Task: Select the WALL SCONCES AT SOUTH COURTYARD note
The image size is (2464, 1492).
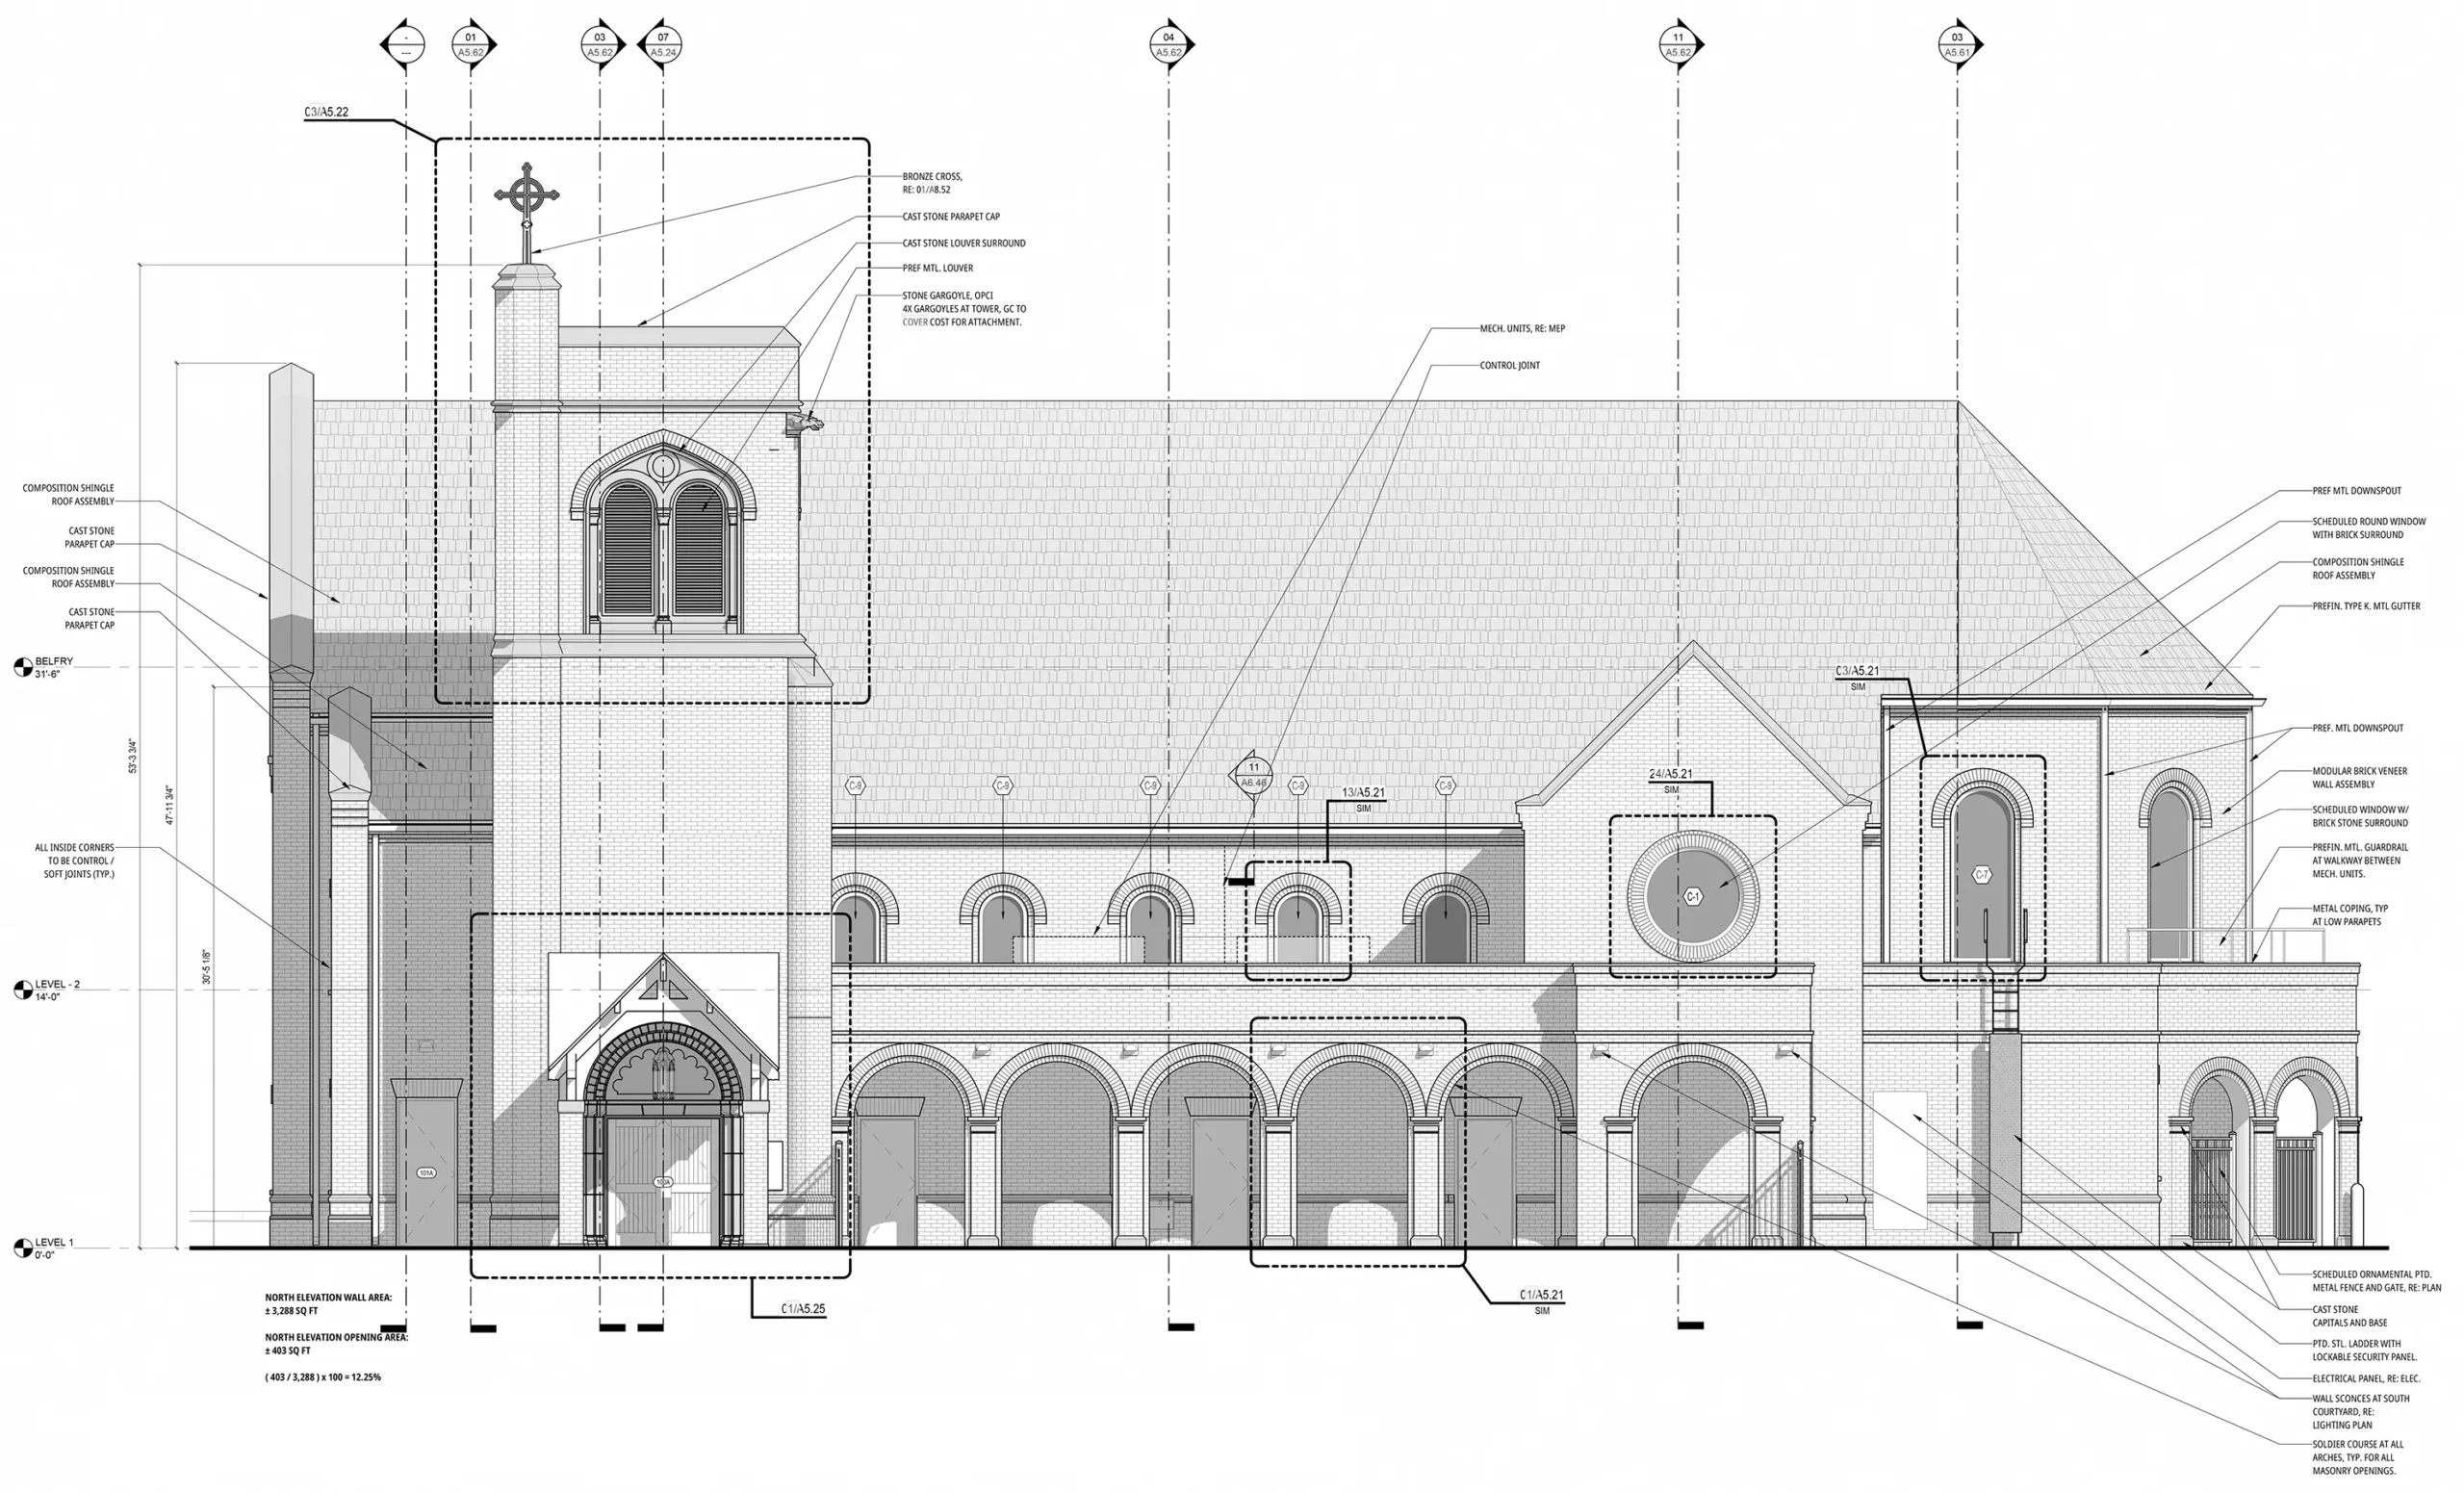Action: (2361, 1411)
